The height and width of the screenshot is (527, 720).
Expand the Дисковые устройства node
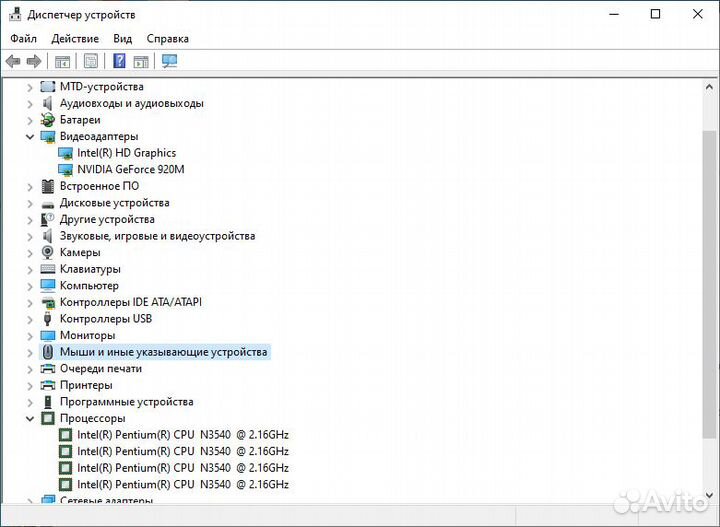pos(30,203)
